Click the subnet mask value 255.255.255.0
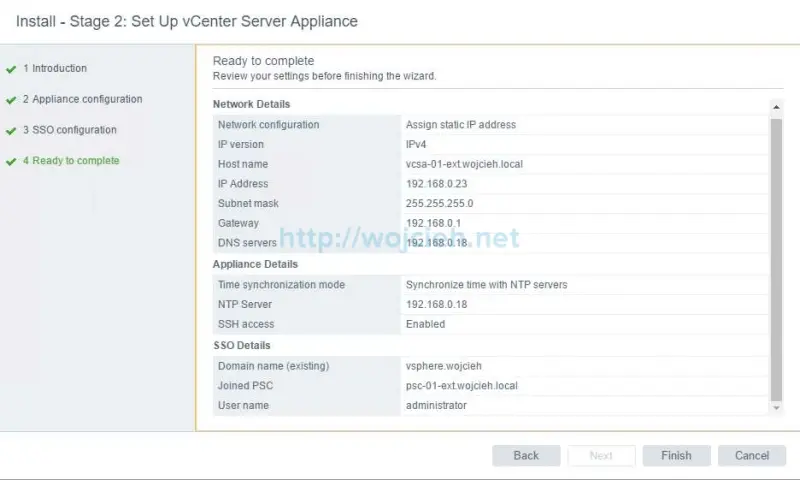This screenshot has height=480, width=800. click(439, 204)
